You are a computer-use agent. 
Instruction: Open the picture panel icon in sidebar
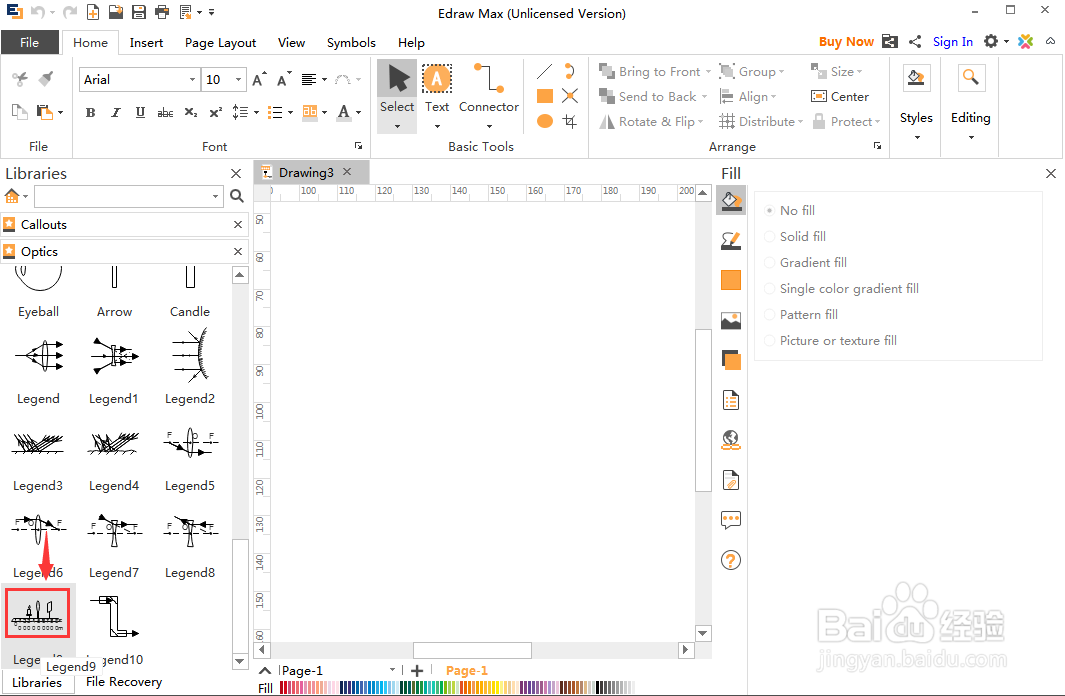coord(731,320)
